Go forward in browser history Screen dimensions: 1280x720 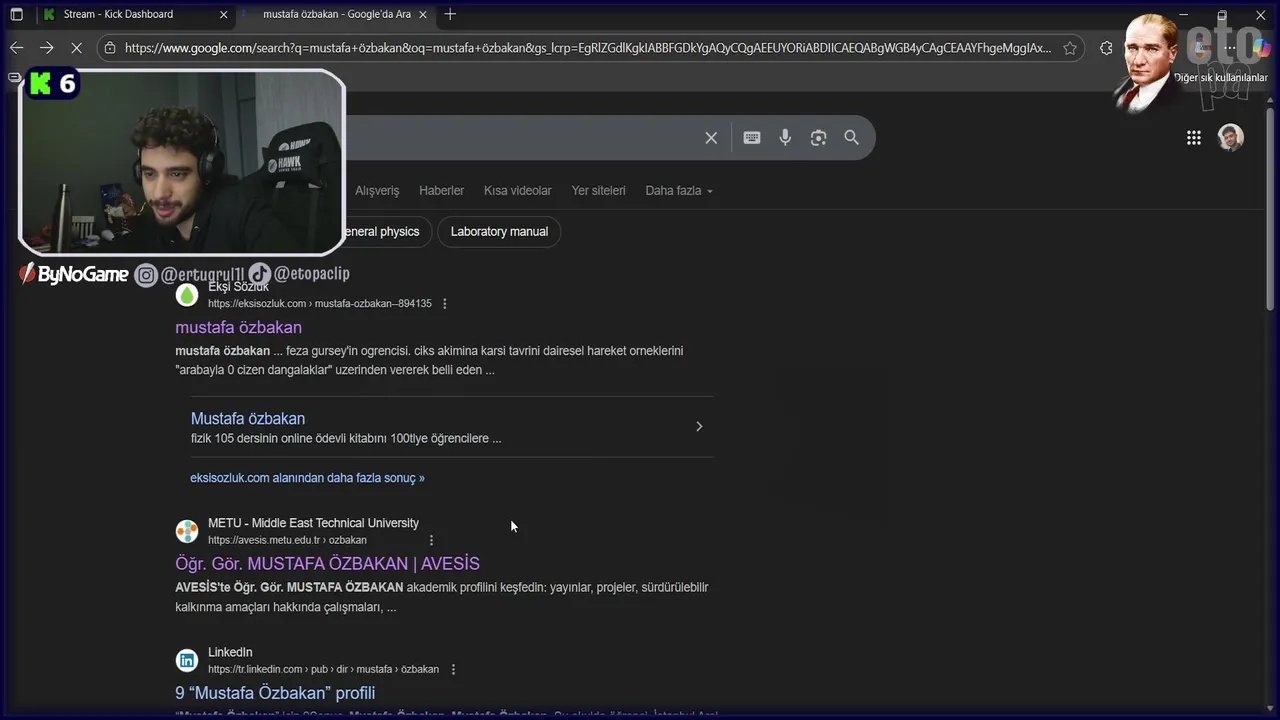click(x=46, y=48)
